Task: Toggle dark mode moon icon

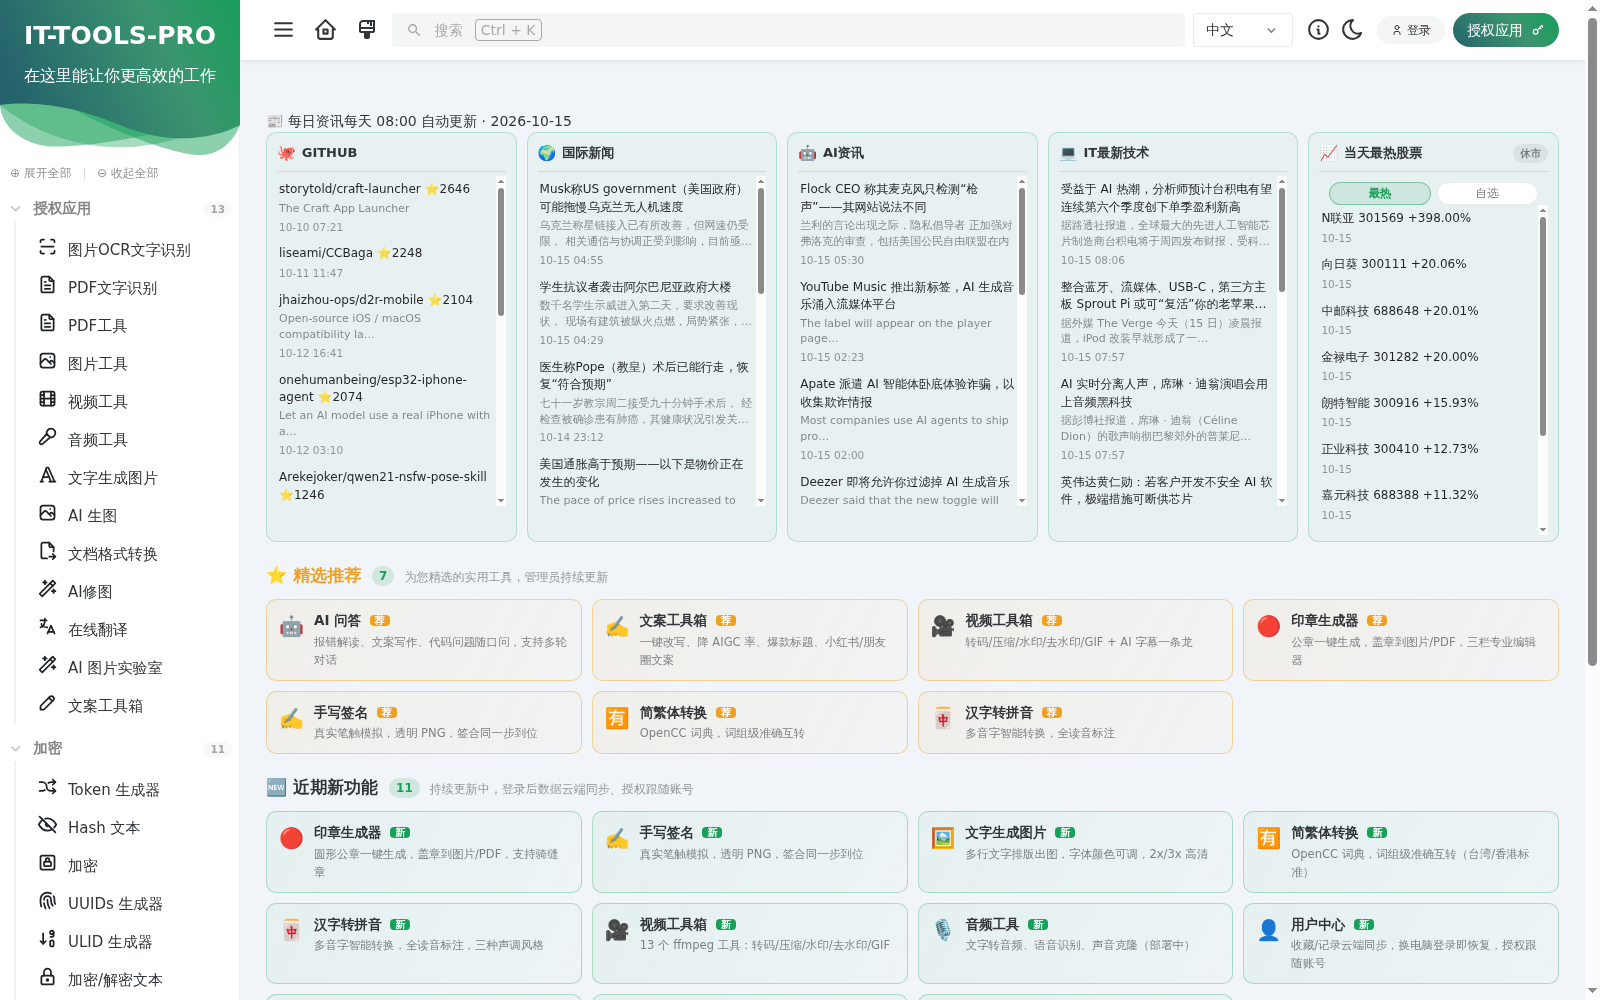Action: point(1352,30)
